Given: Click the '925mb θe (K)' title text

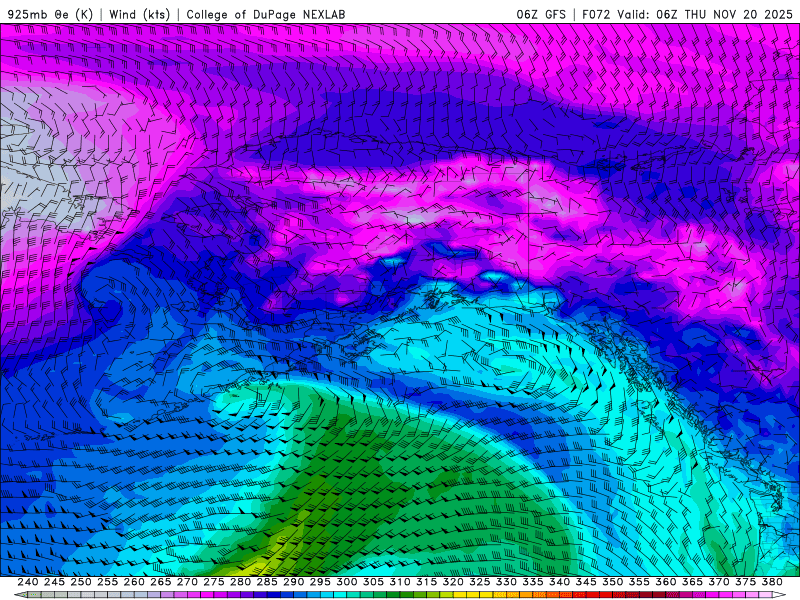Looking at the screenshot, I should (x=51, y=14).
